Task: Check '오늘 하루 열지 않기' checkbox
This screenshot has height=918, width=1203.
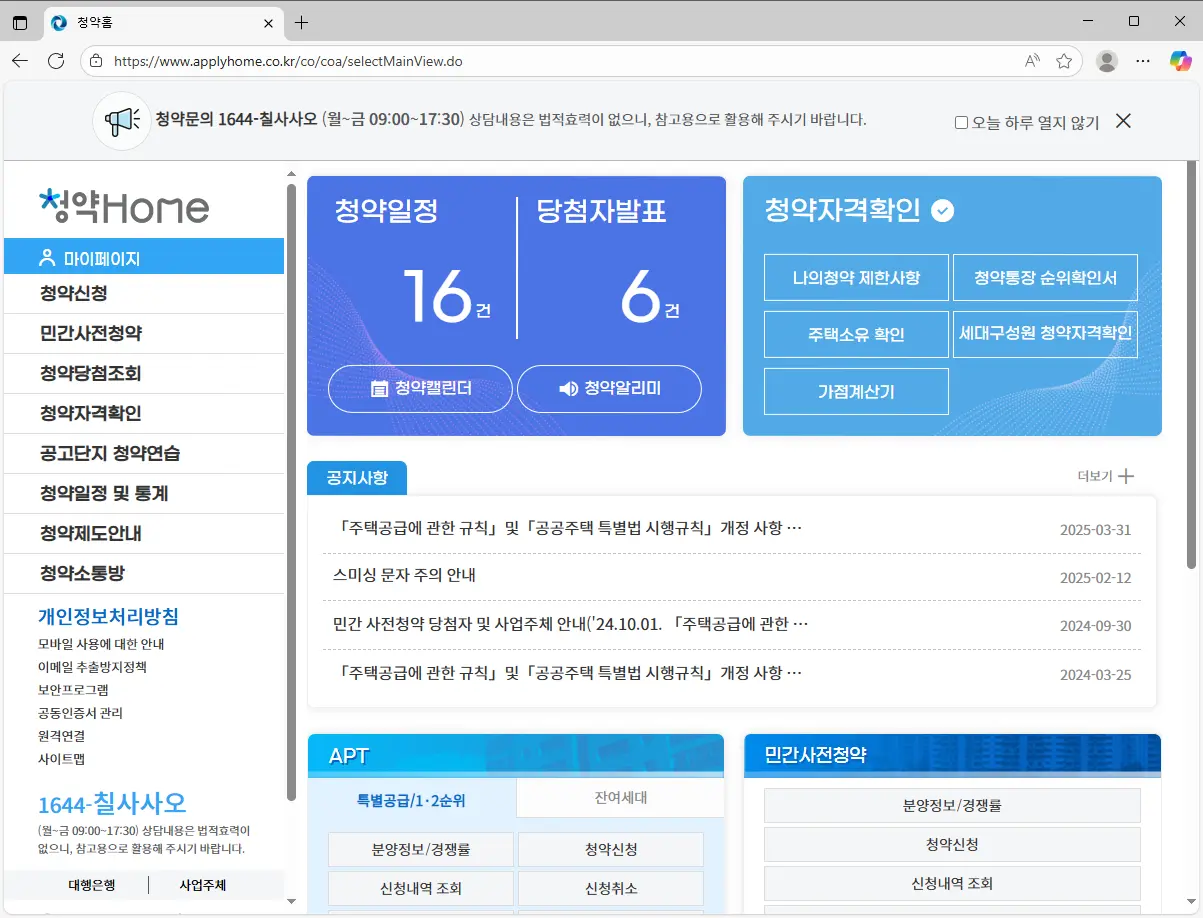Action: coord(961,123)
